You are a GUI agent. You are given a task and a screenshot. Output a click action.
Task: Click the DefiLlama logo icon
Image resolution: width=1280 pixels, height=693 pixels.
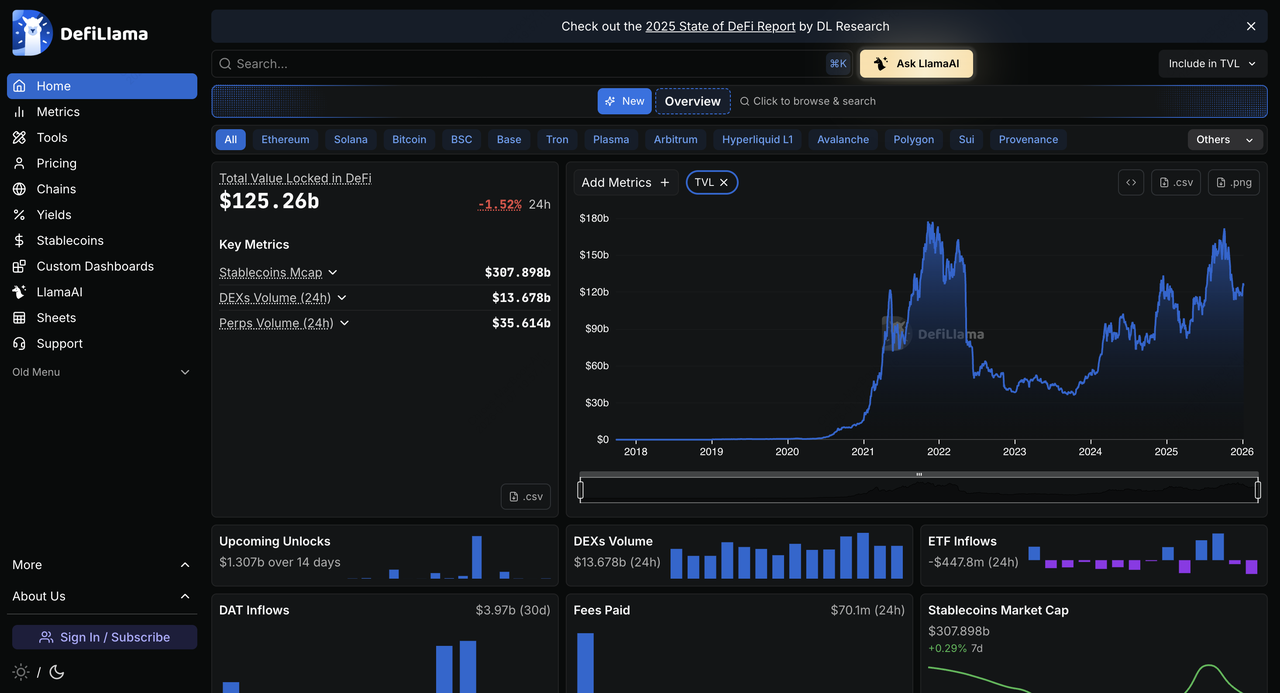(32, 33)
